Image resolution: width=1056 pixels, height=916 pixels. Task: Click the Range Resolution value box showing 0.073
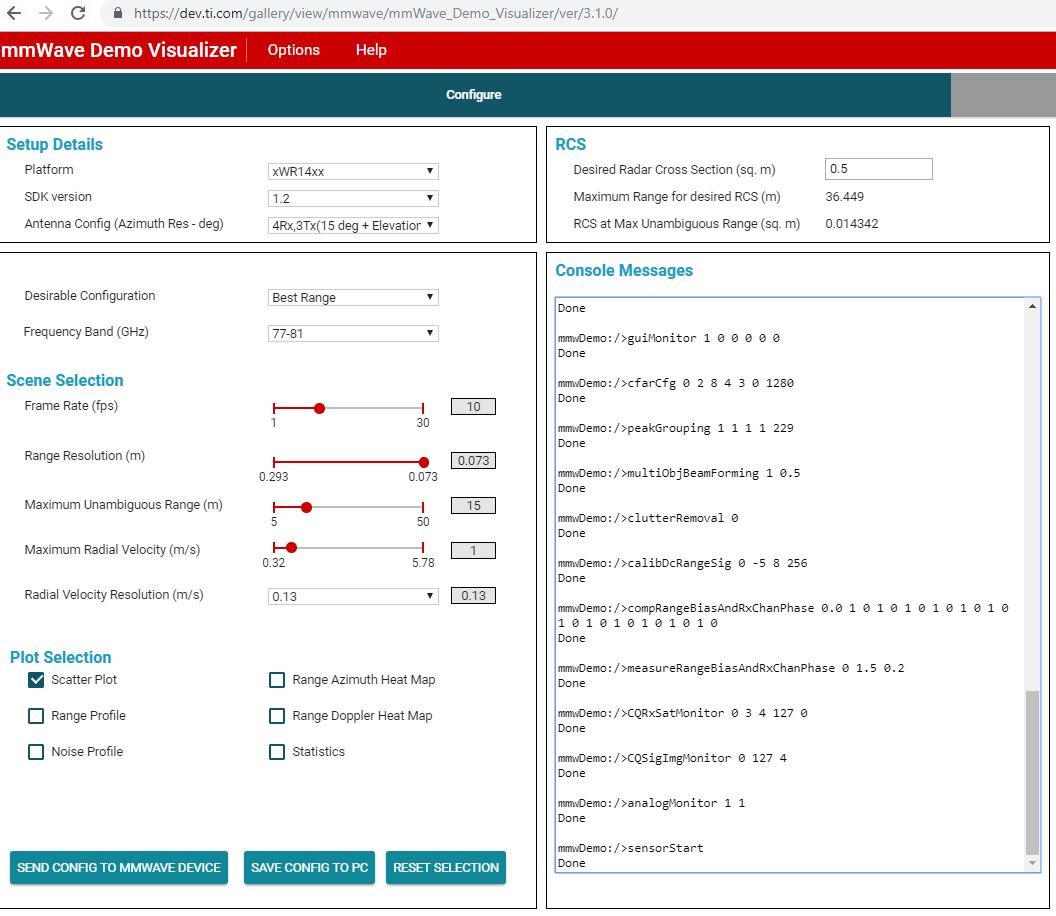tap(473, 460)
